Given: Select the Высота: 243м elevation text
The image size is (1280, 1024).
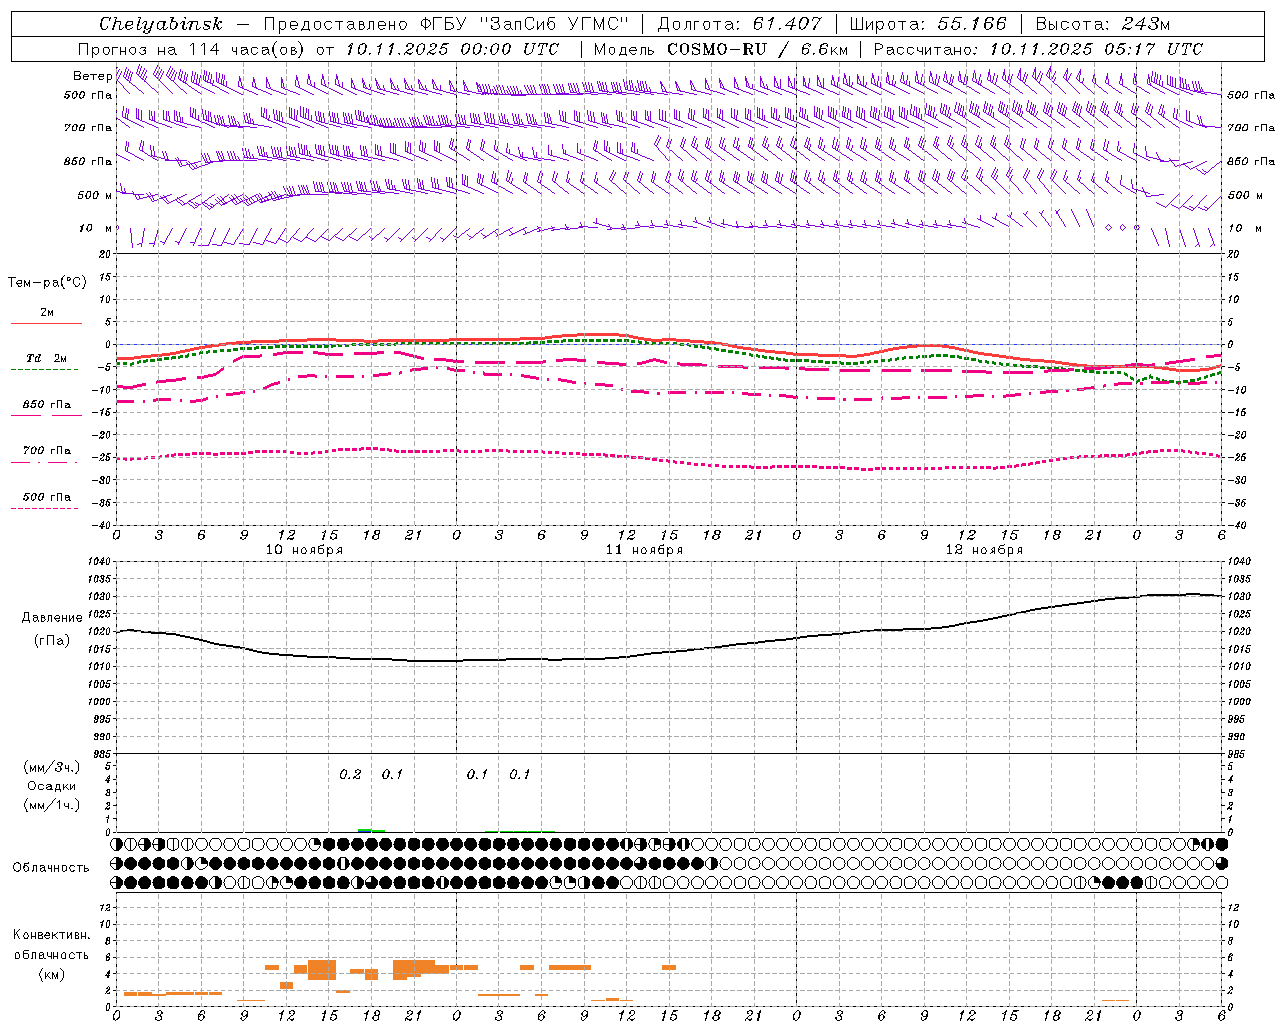Looking at the screenshot, I should coord(1102,24).
